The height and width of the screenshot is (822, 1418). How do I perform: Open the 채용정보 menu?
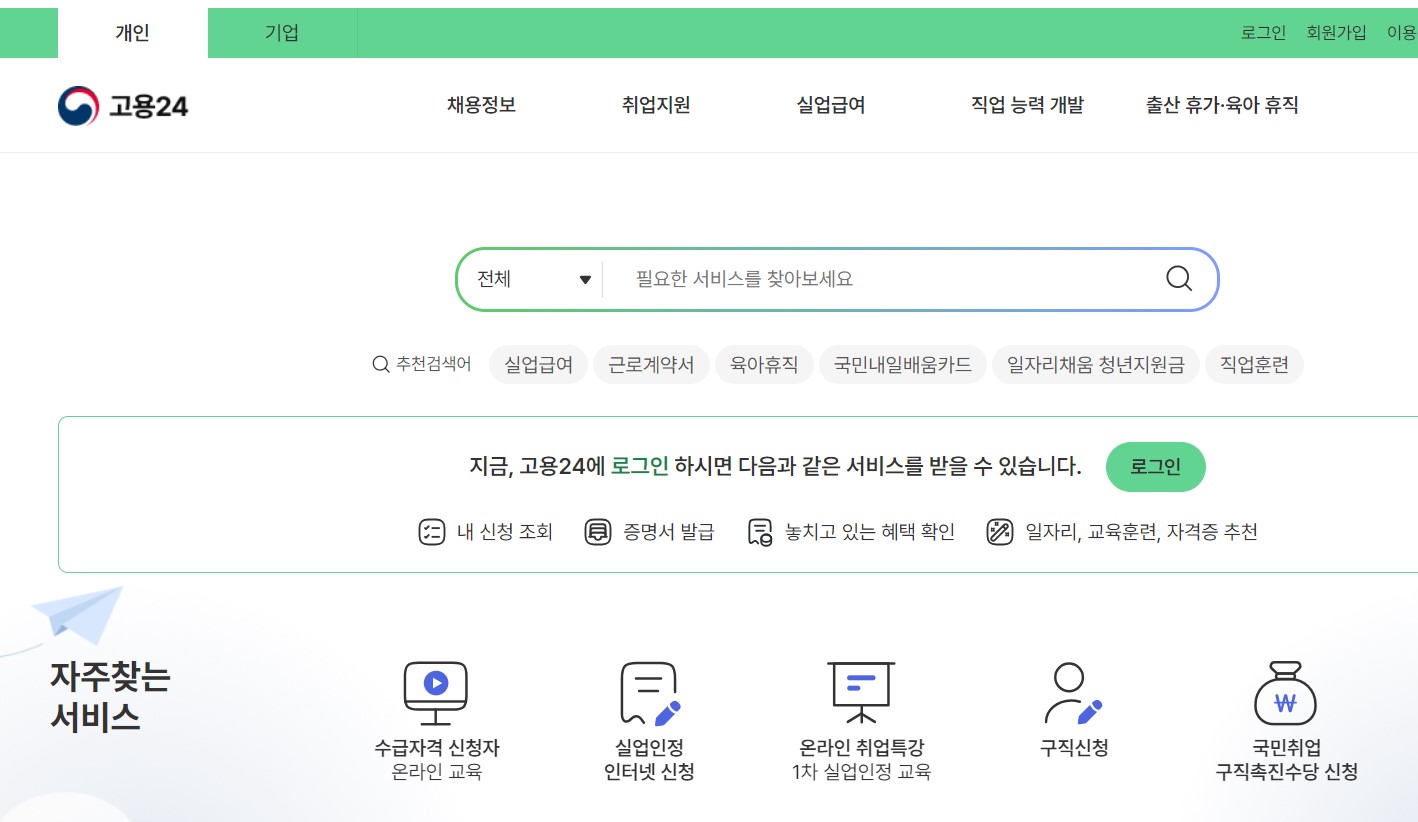tap(481, 105)
